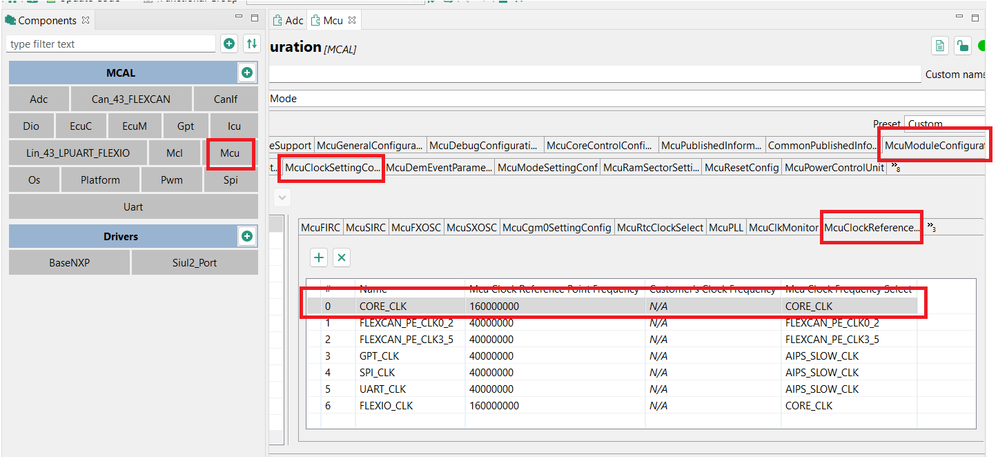
Task: Toggle the lock icon in header
Action: [x=963, y=45]
